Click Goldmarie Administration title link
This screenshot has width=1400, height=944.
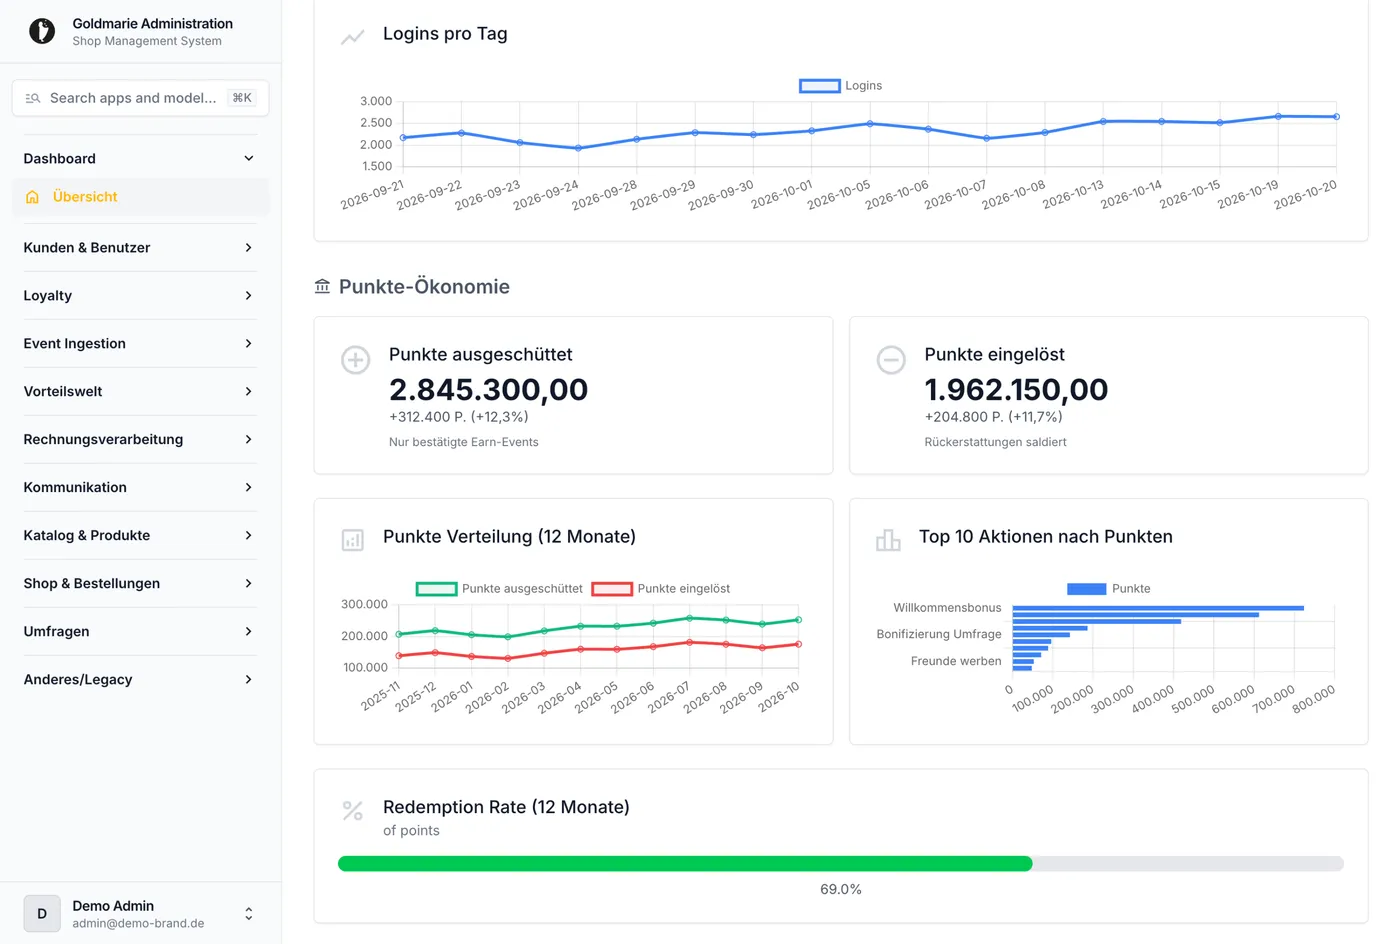(152, 23)
